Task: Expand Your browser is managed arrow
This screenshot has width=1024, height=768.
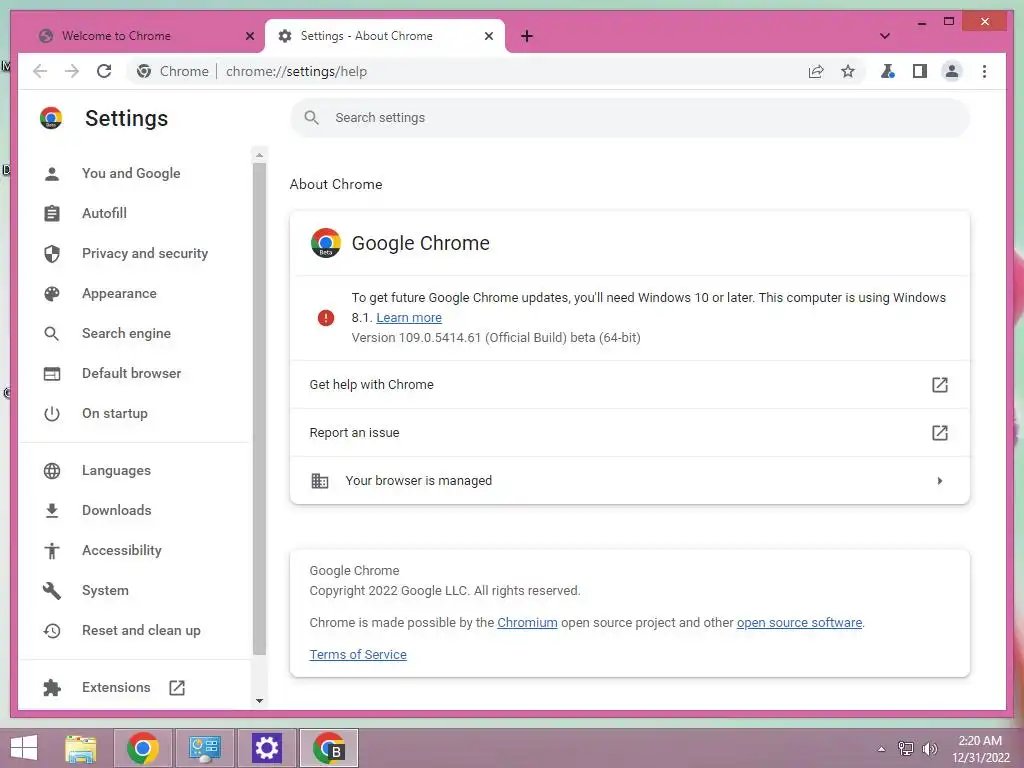Action: click(939, 481)
